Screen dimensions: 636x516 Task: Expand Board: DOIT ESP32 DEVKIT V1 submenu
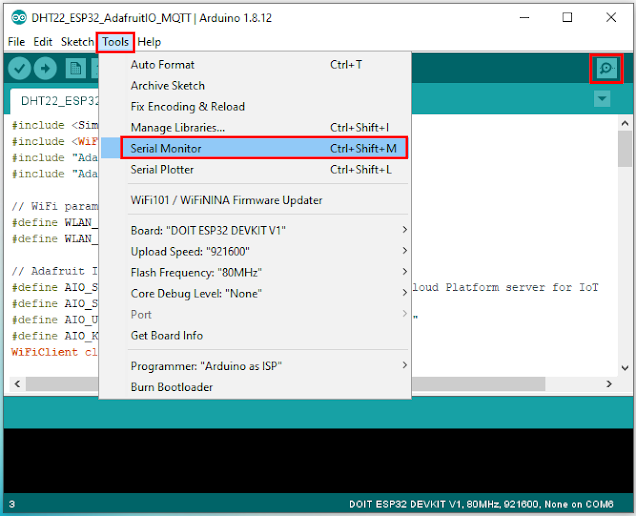point(256,230)
